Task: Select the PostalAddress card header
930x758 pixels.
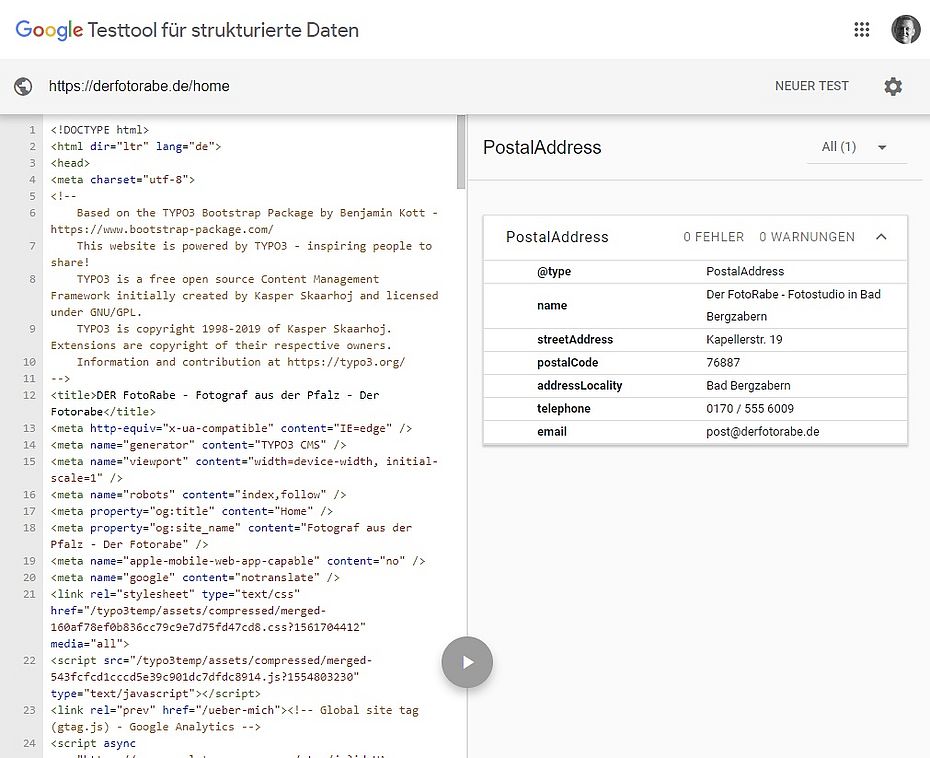Action: [x=557, y=237]
